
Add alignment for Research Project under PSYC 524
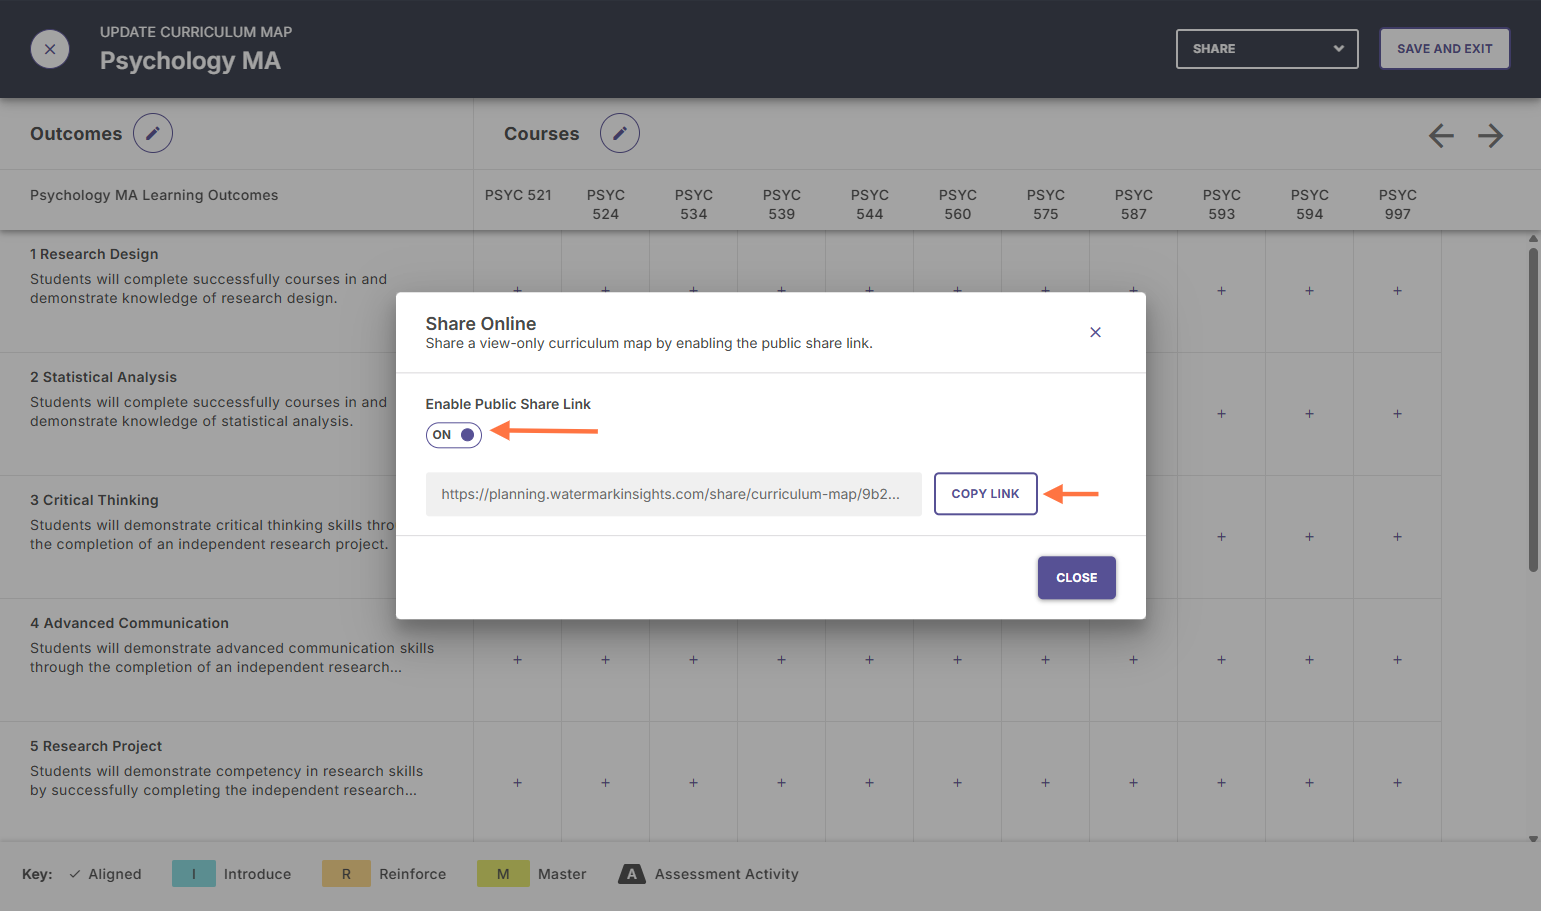tap(605, 783)
